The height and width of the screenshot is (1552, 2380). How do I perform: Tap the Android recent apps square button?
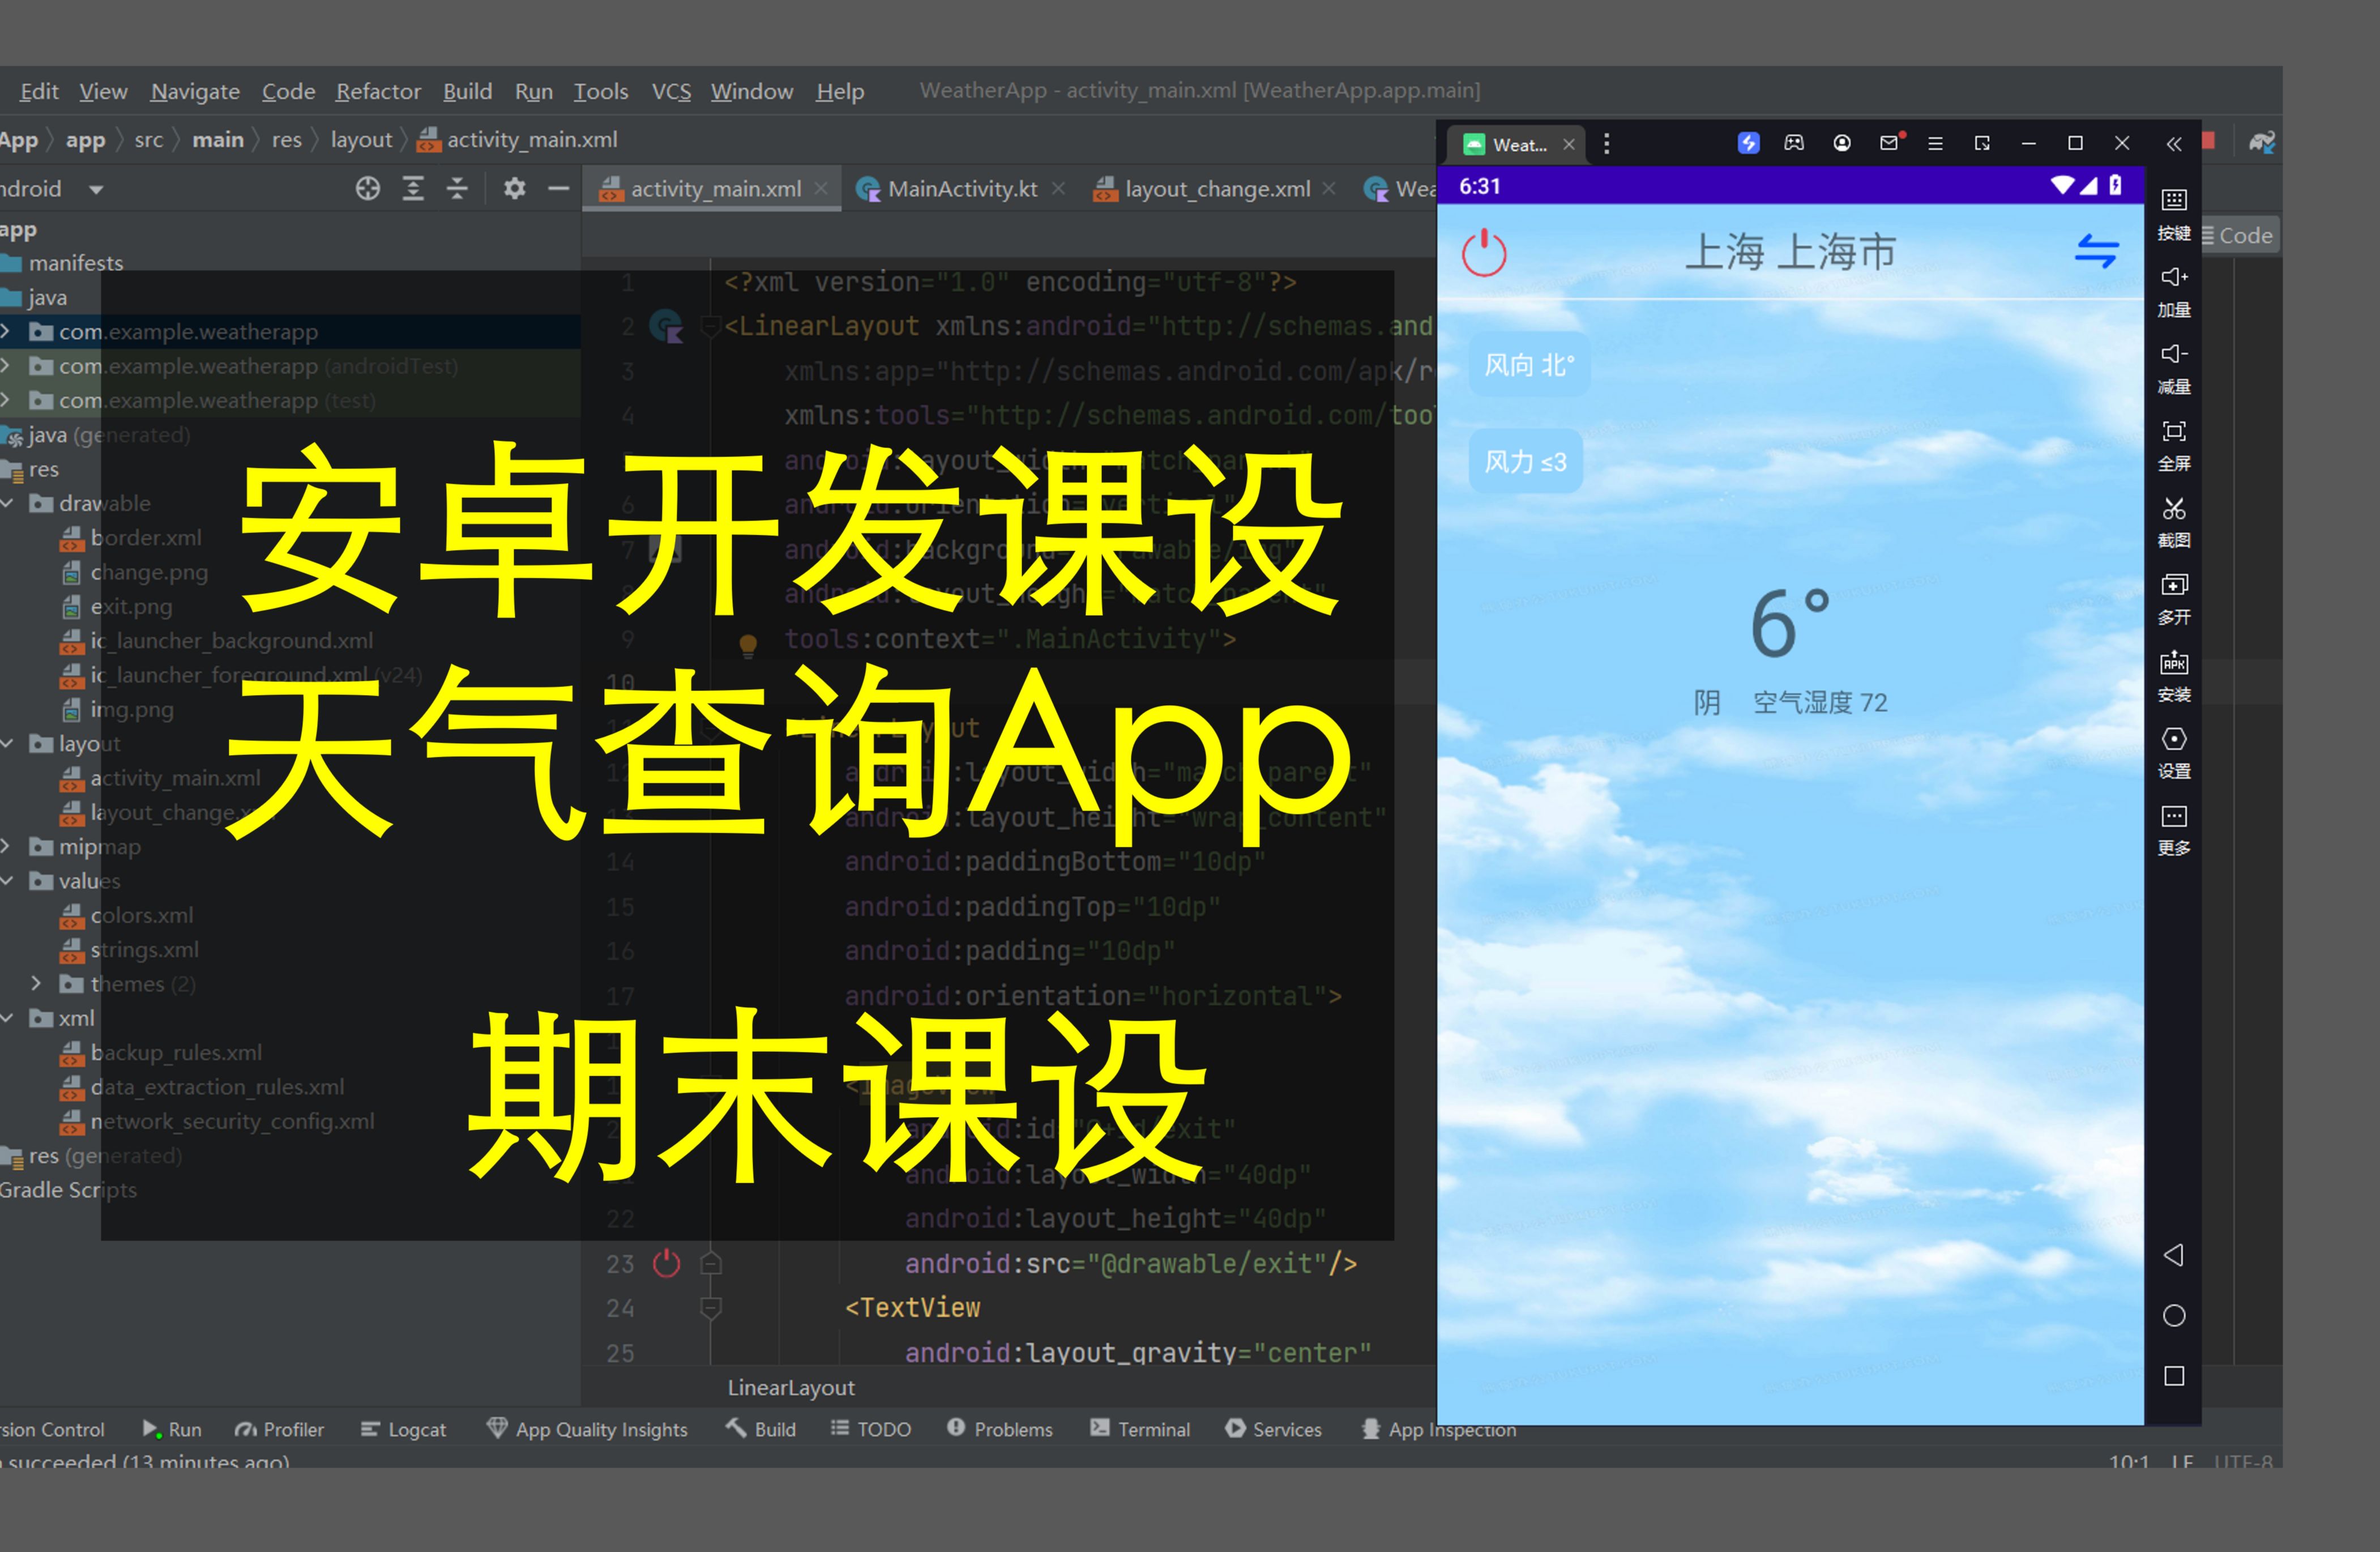pyautogui.click(x=2174, y=1376)
